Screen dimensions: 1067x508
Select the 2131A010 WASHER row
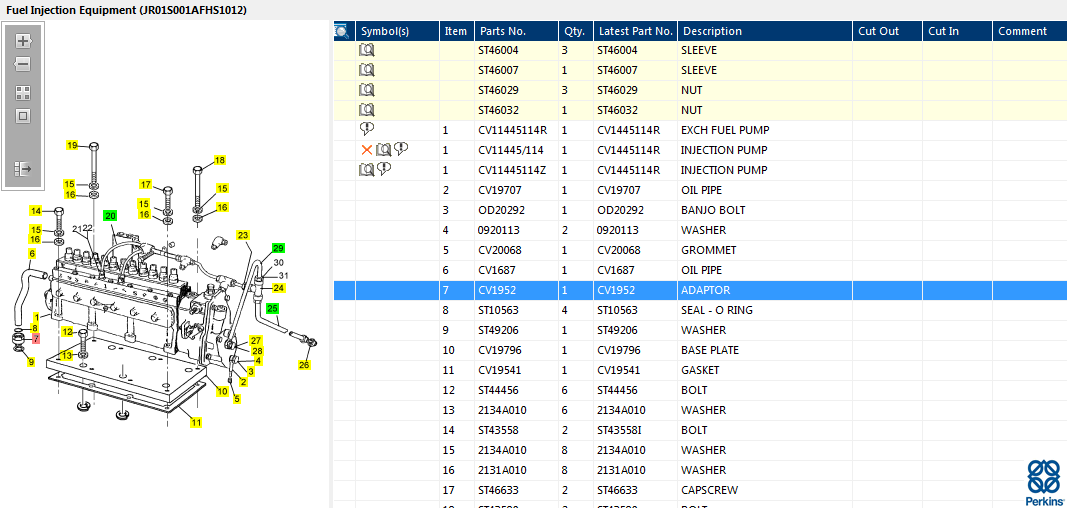tap(700, 470)
